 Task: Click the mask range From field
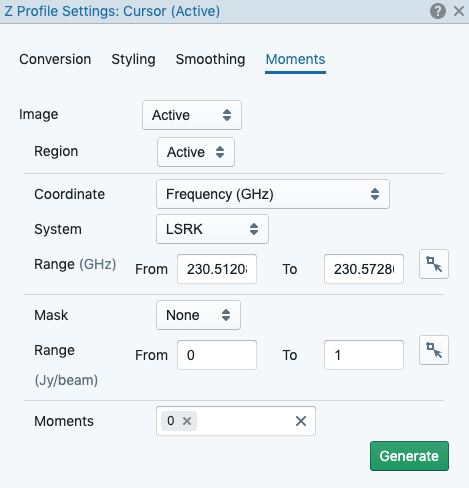(x=217, y=355)
